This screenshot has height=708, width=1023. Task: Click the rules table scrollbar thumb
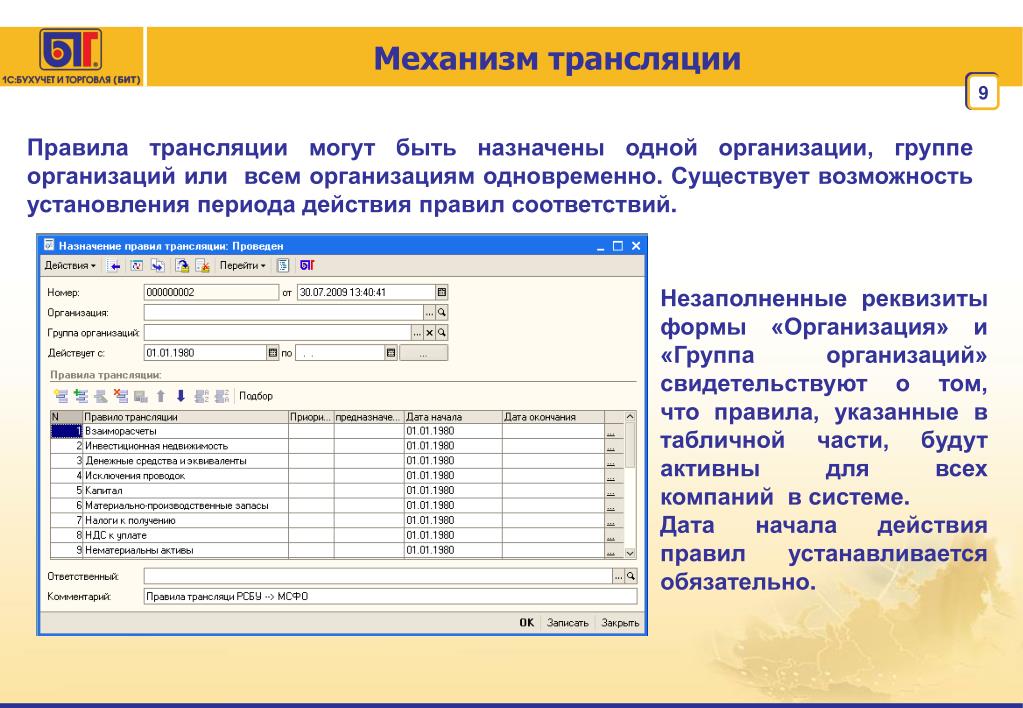(630, 445)
